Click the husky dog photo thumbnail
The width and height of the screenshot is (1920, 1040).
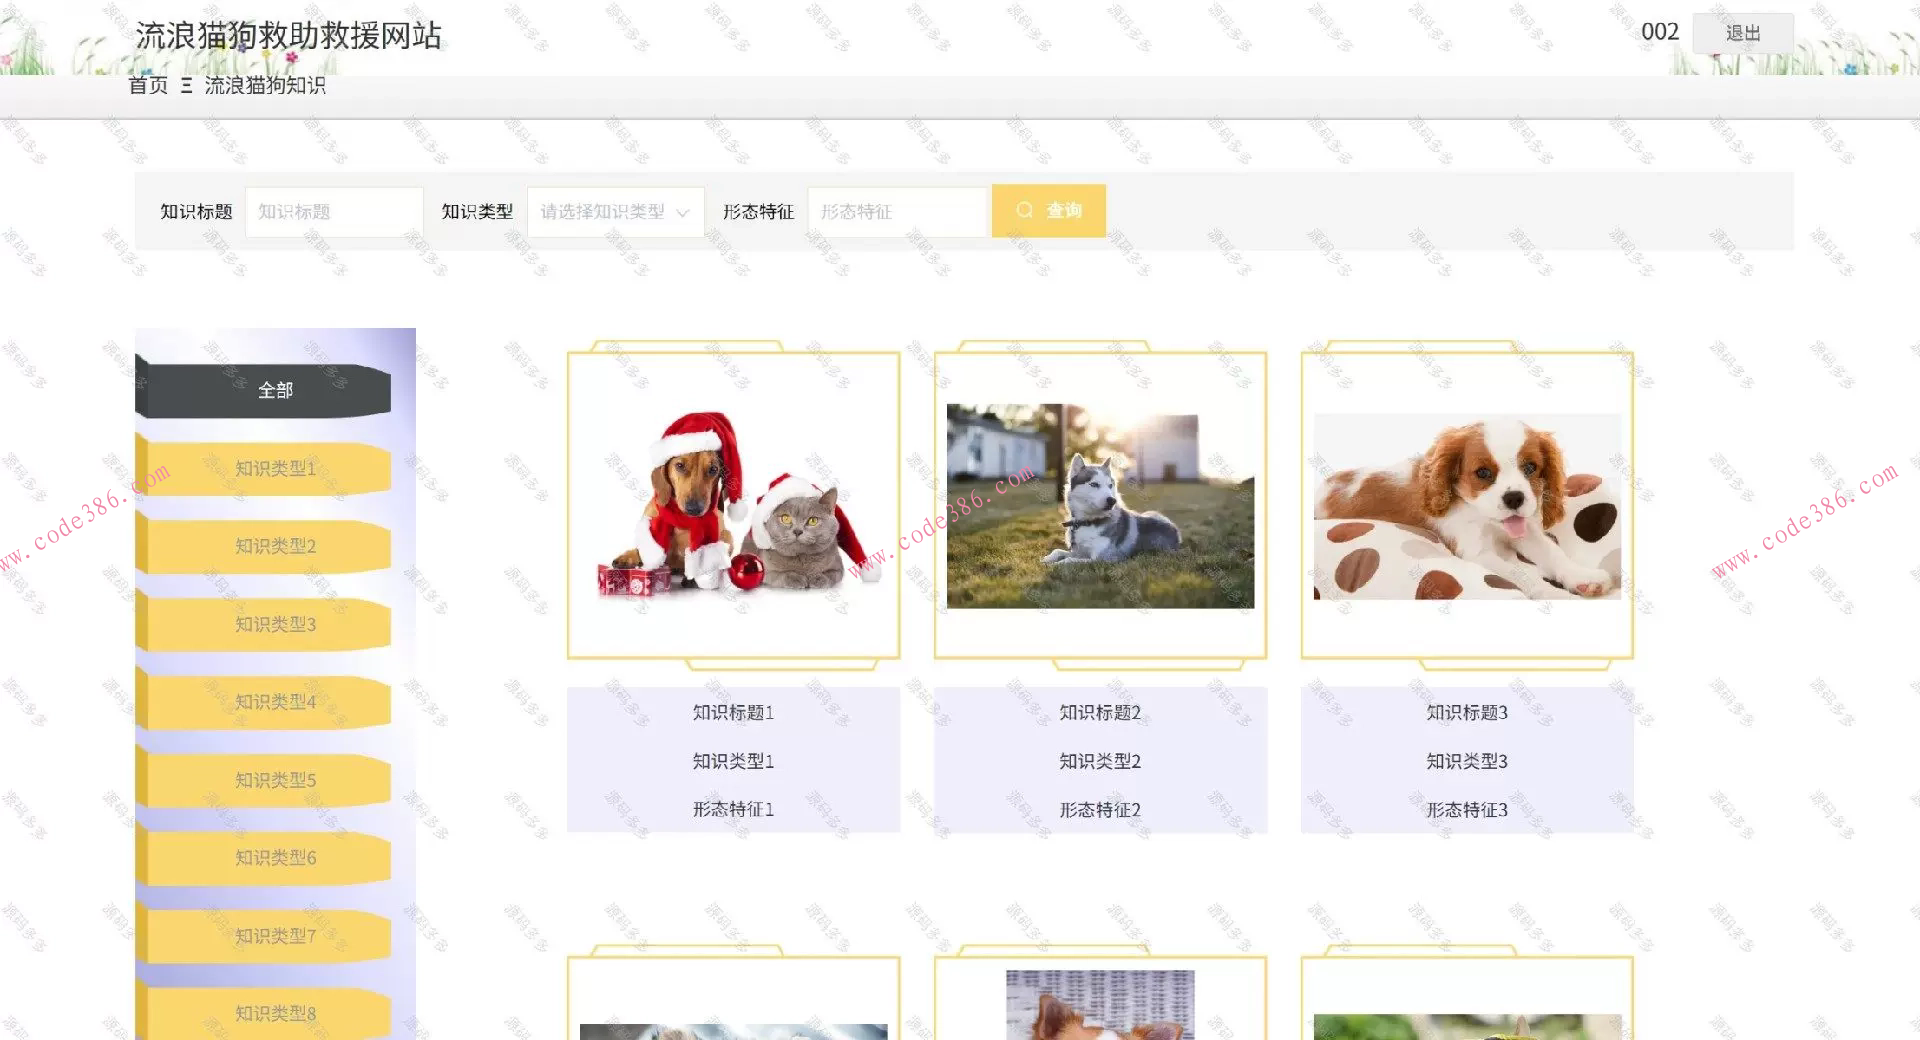pos(1100,505)
